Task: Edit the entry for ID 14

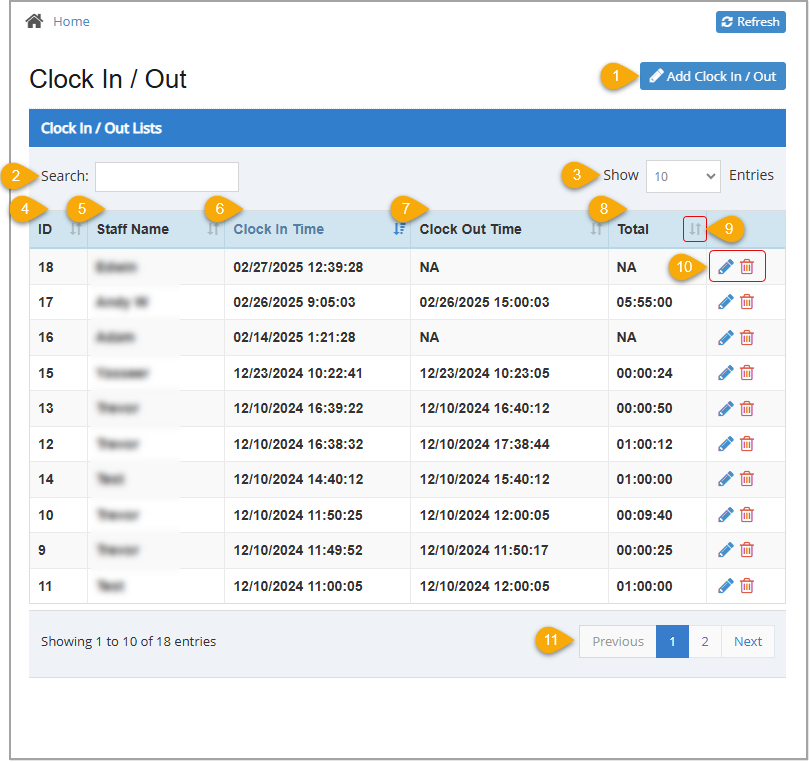Action: [725, 478]
